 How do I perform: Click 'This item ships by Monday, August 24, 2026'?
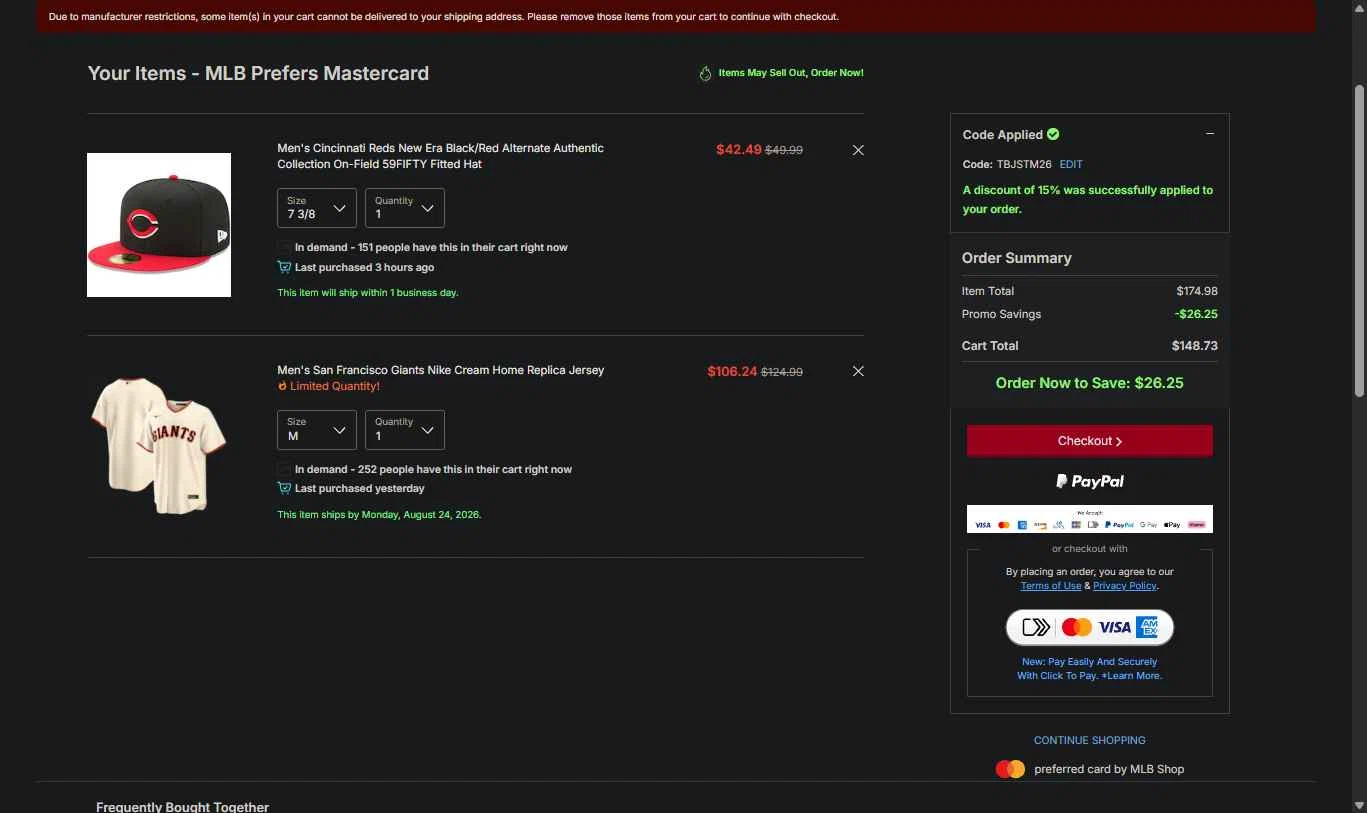tap(379, 515)
